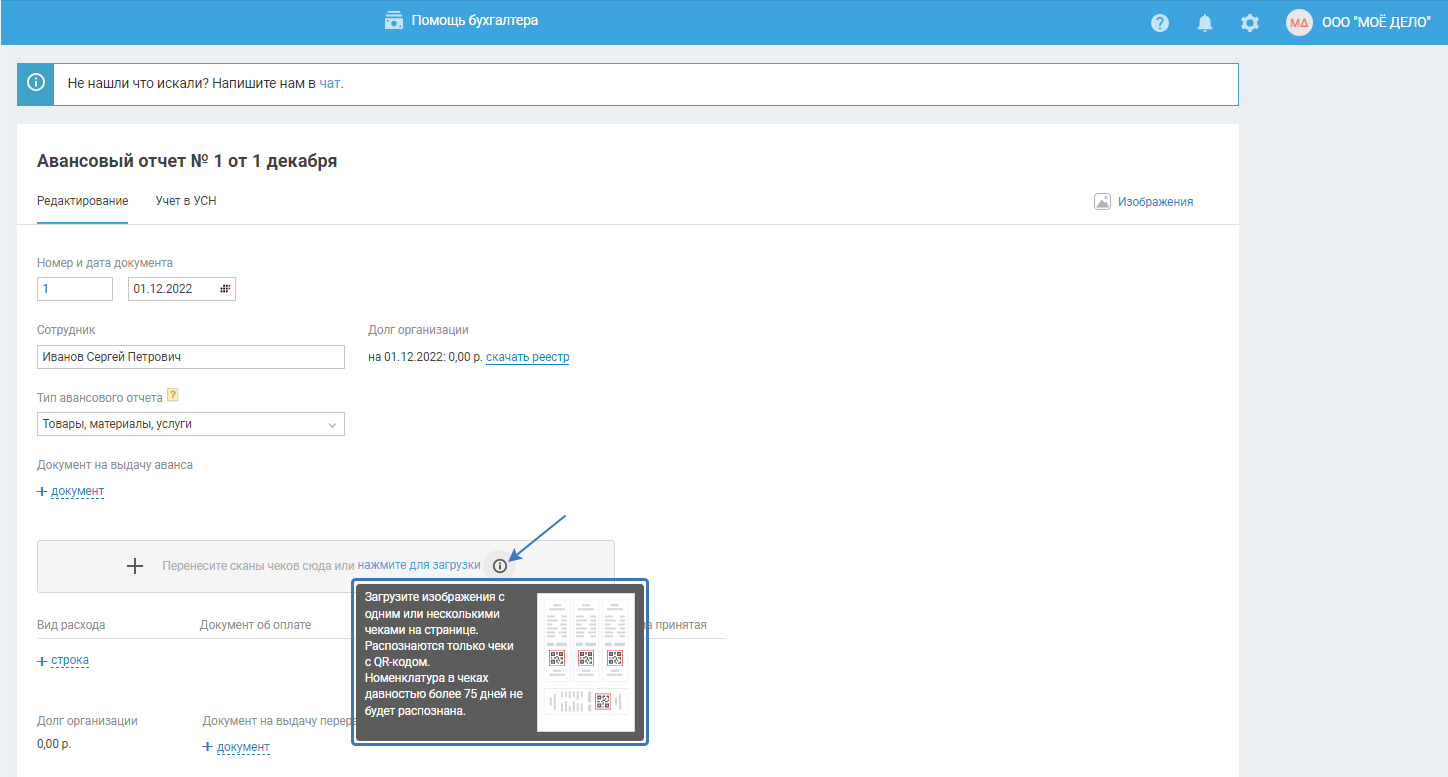Add документ under Документ на выдачу аванса
Viewport: 1448px width, 777px height.
pyautogui.click(x=70, y=491)
